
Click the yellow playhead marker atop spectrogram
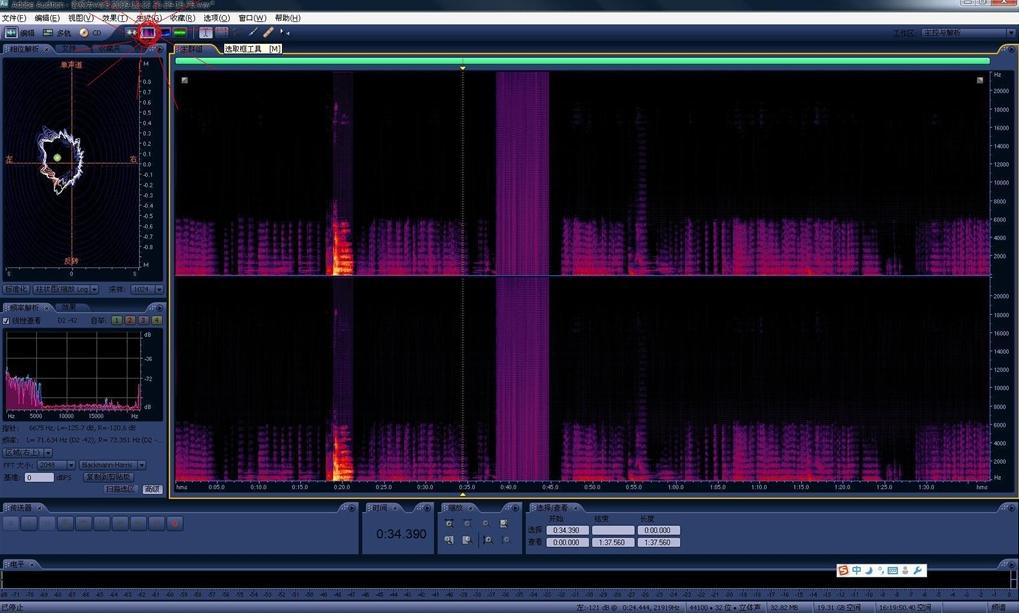pos(463,68)
